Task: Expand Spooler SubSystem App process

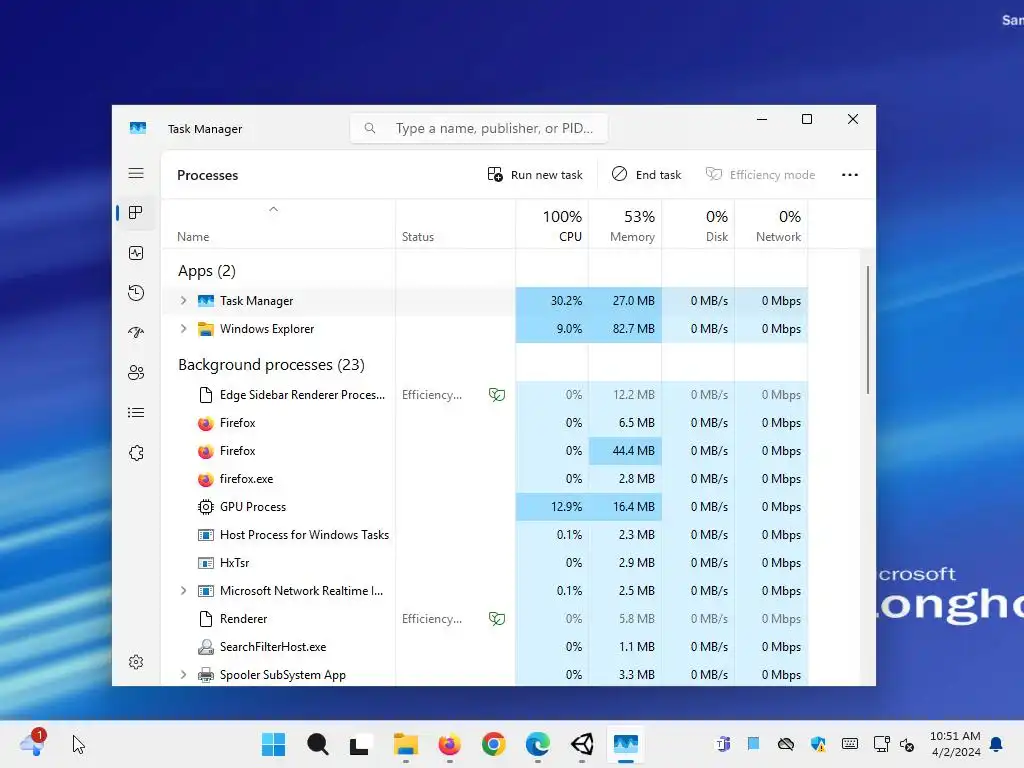Action: tap(184, 675)
